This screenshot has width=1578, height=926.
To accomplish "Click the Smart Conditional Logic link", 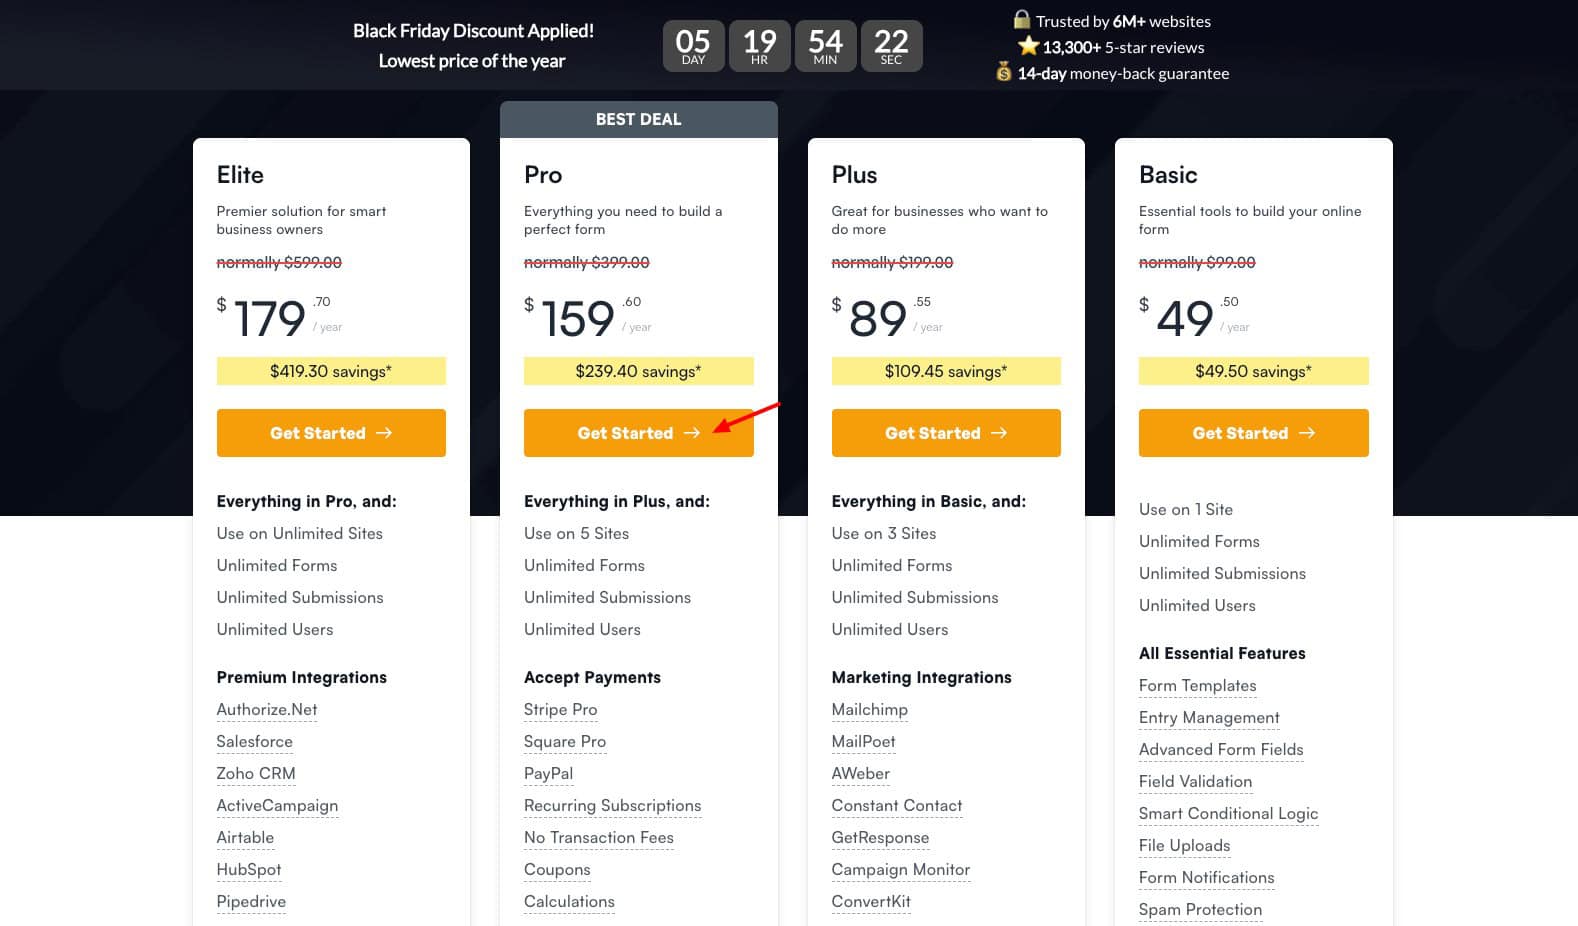I will (1228, 813).
